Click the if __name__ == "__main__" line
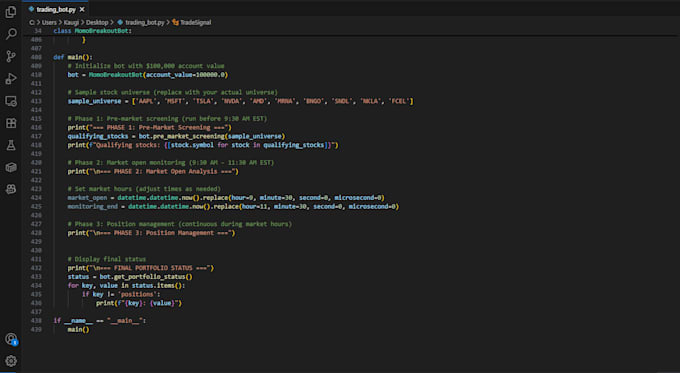Screen dimensions: 680x373 (x=100, y=321)
